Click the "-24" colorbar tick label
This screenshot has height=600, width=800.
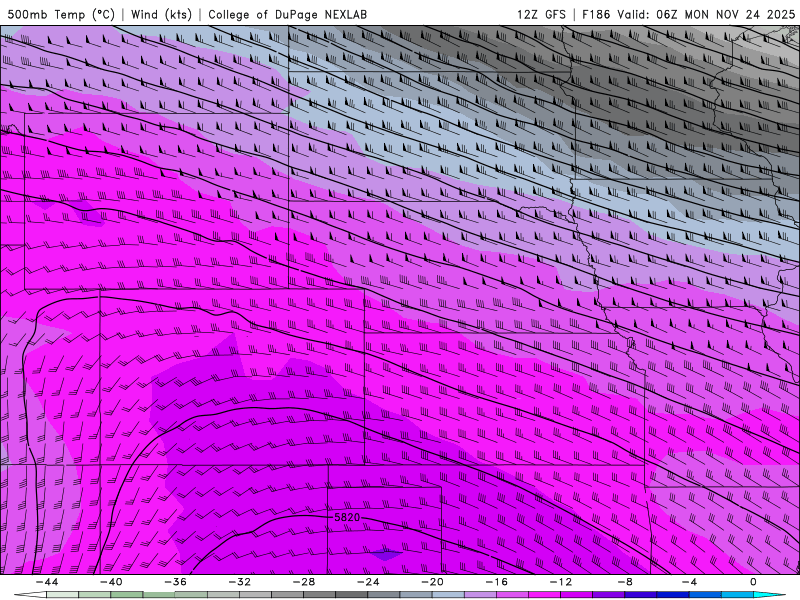tap(368, 582)
